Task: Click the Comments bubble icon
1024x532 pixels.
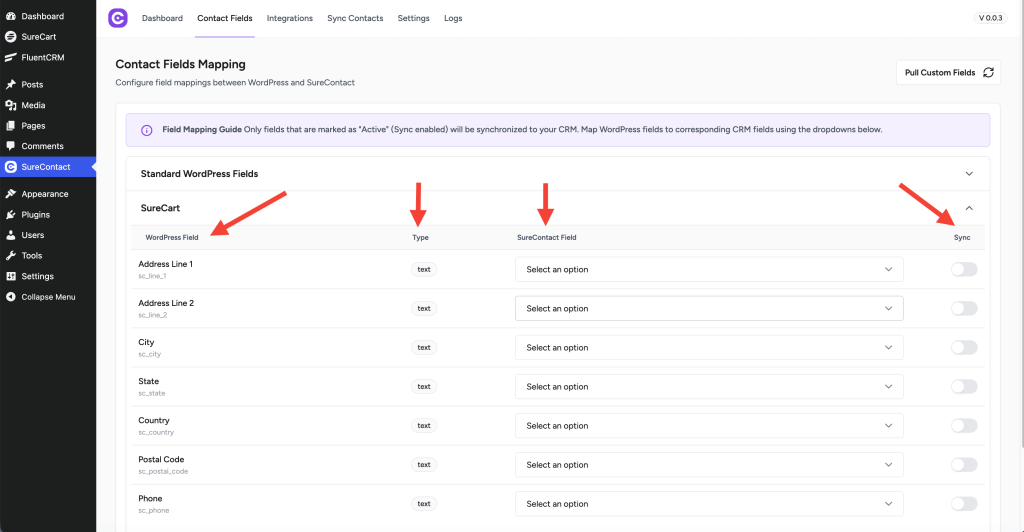Action: coord(10,146)
